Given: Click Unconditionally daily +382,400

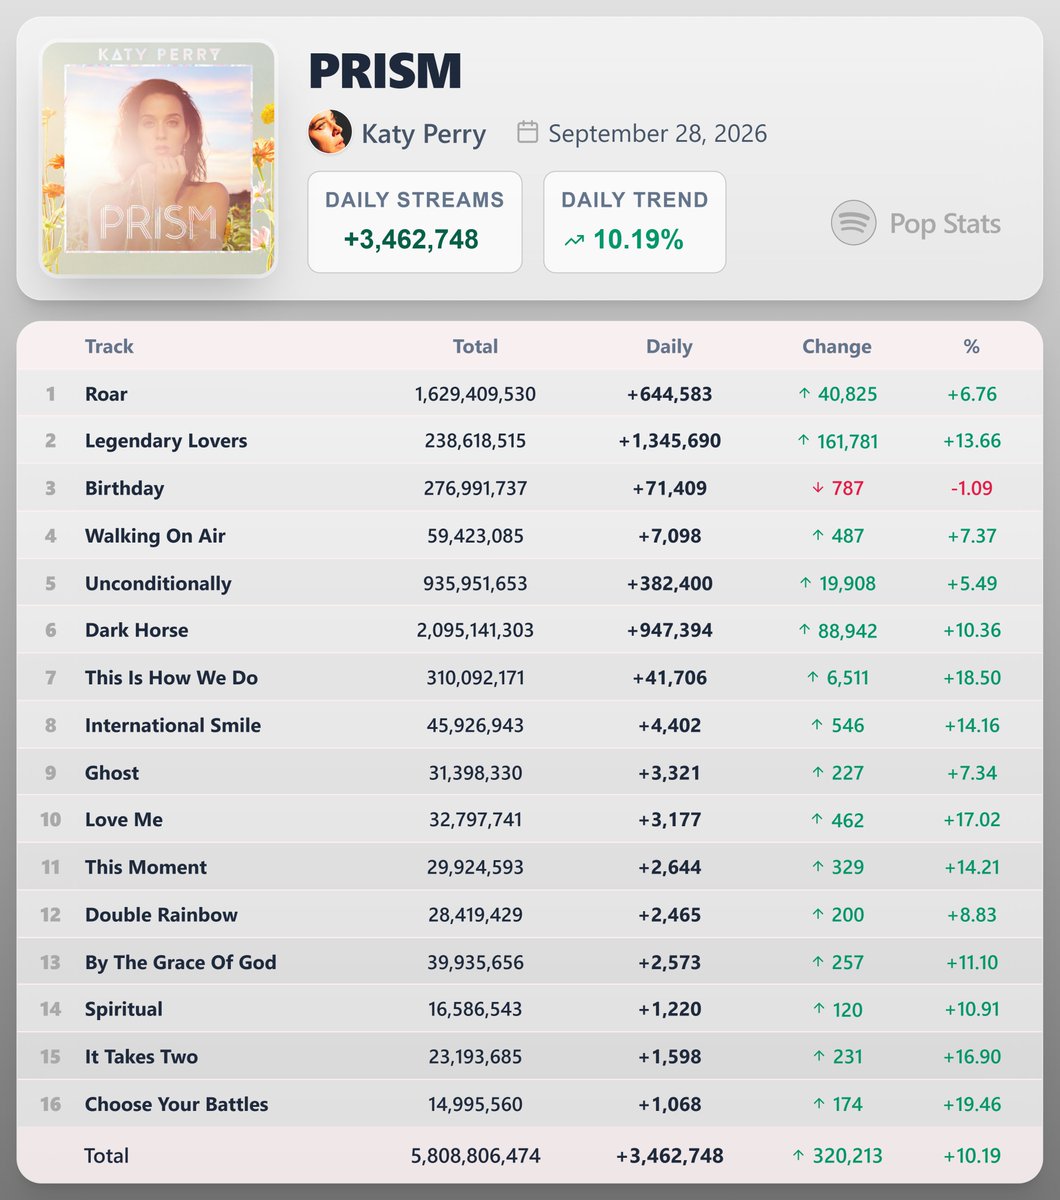Looking at the screenshot, I should coord(669,583).
